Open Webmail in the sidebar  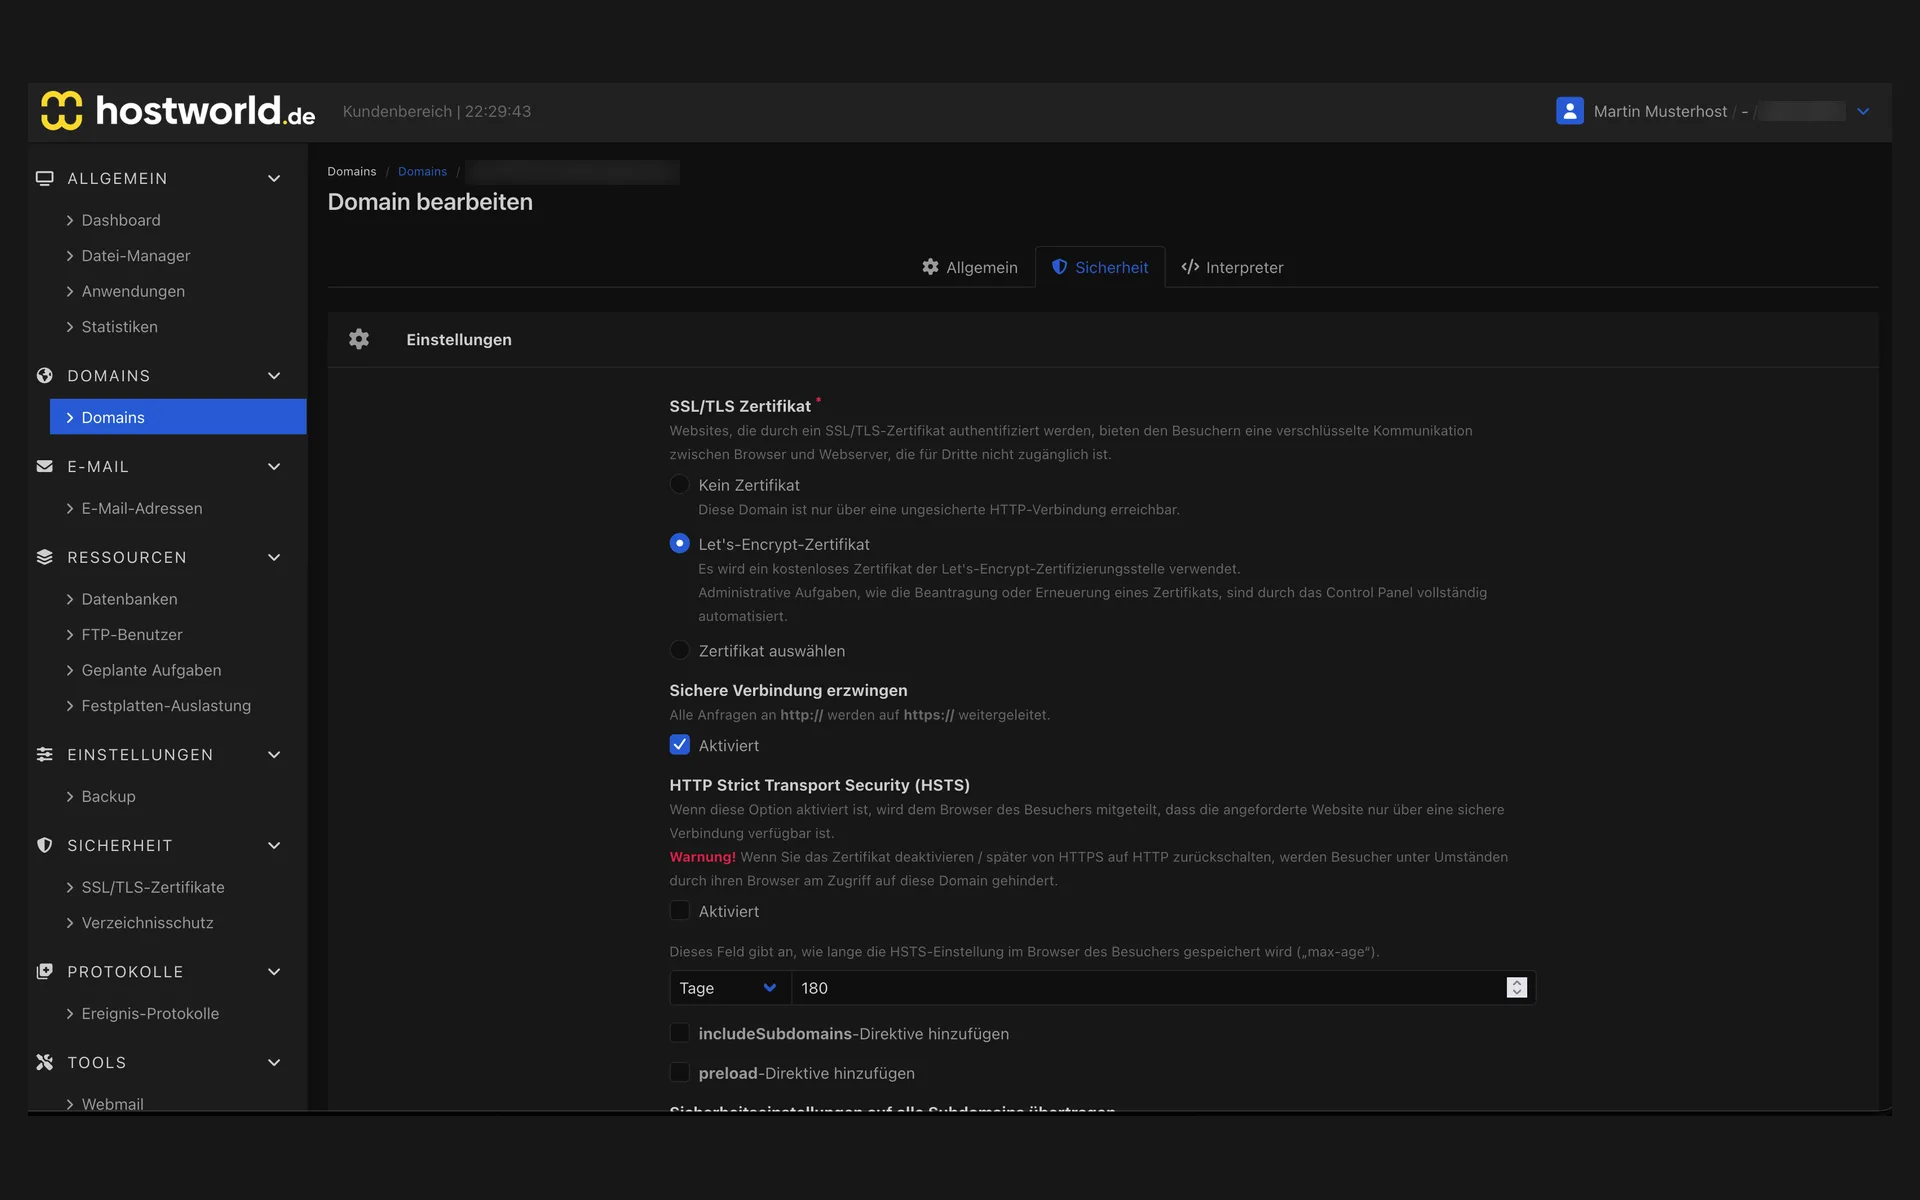pyautogui.click(x=112, y=1103)
